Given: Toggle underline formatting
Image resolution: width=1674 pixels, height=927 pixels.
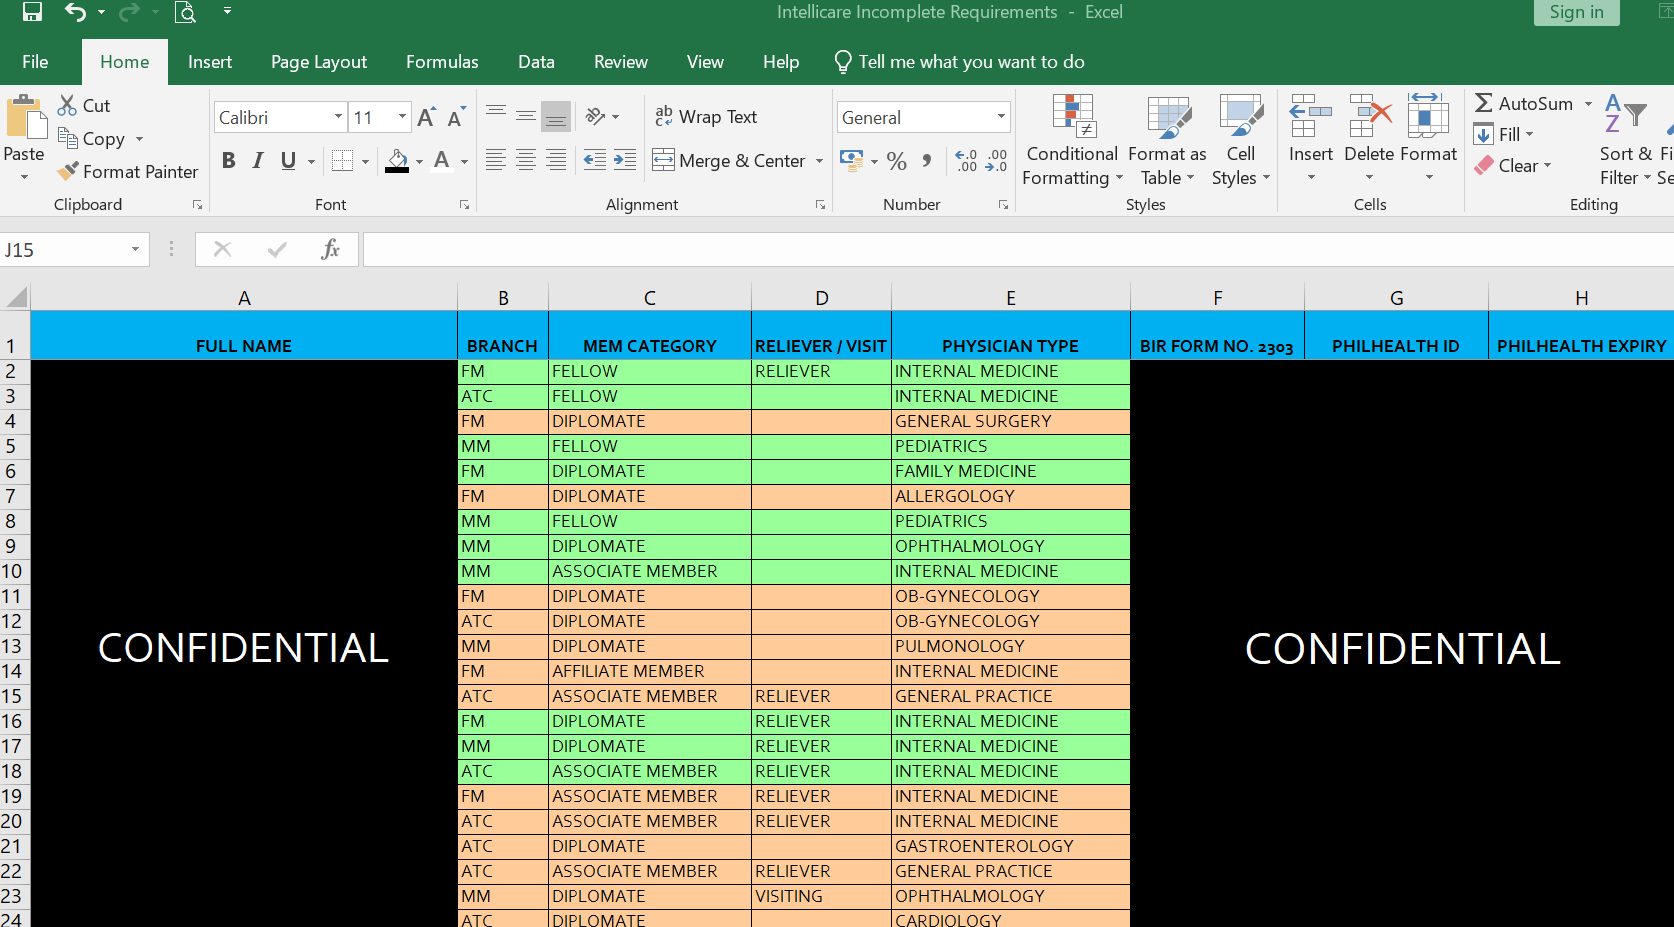Looking at the screenshot, I should pos(288,160).
